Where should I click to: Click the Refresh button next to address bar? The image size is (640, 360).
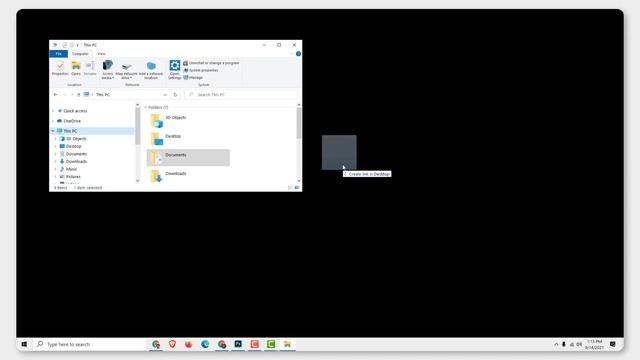[175, 95]
